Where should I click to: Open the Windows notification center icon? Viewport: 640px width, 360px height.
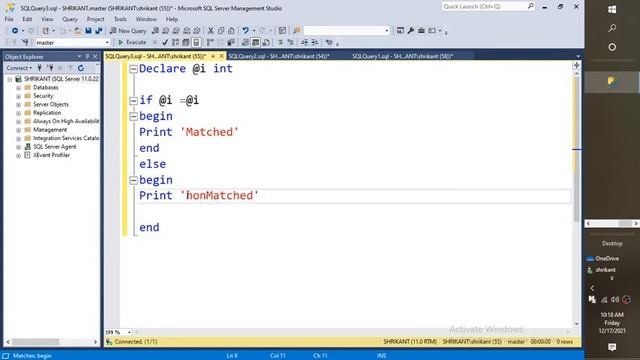click(x=612, y=347)
